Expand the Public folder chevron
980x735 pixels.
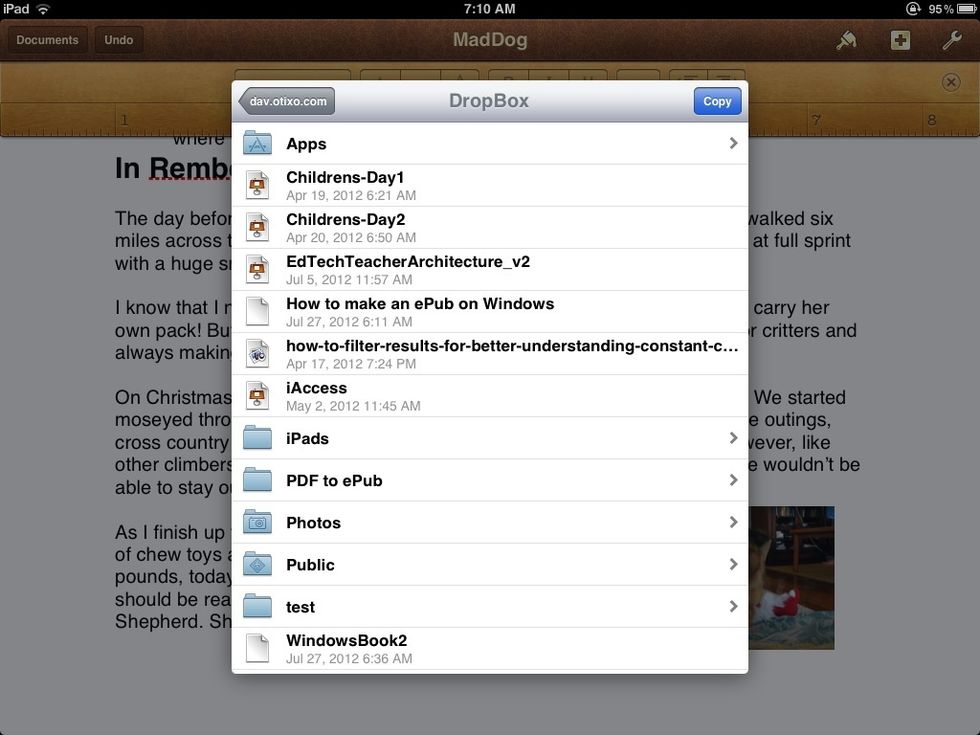pyautogui.click(x=733, y=564)
